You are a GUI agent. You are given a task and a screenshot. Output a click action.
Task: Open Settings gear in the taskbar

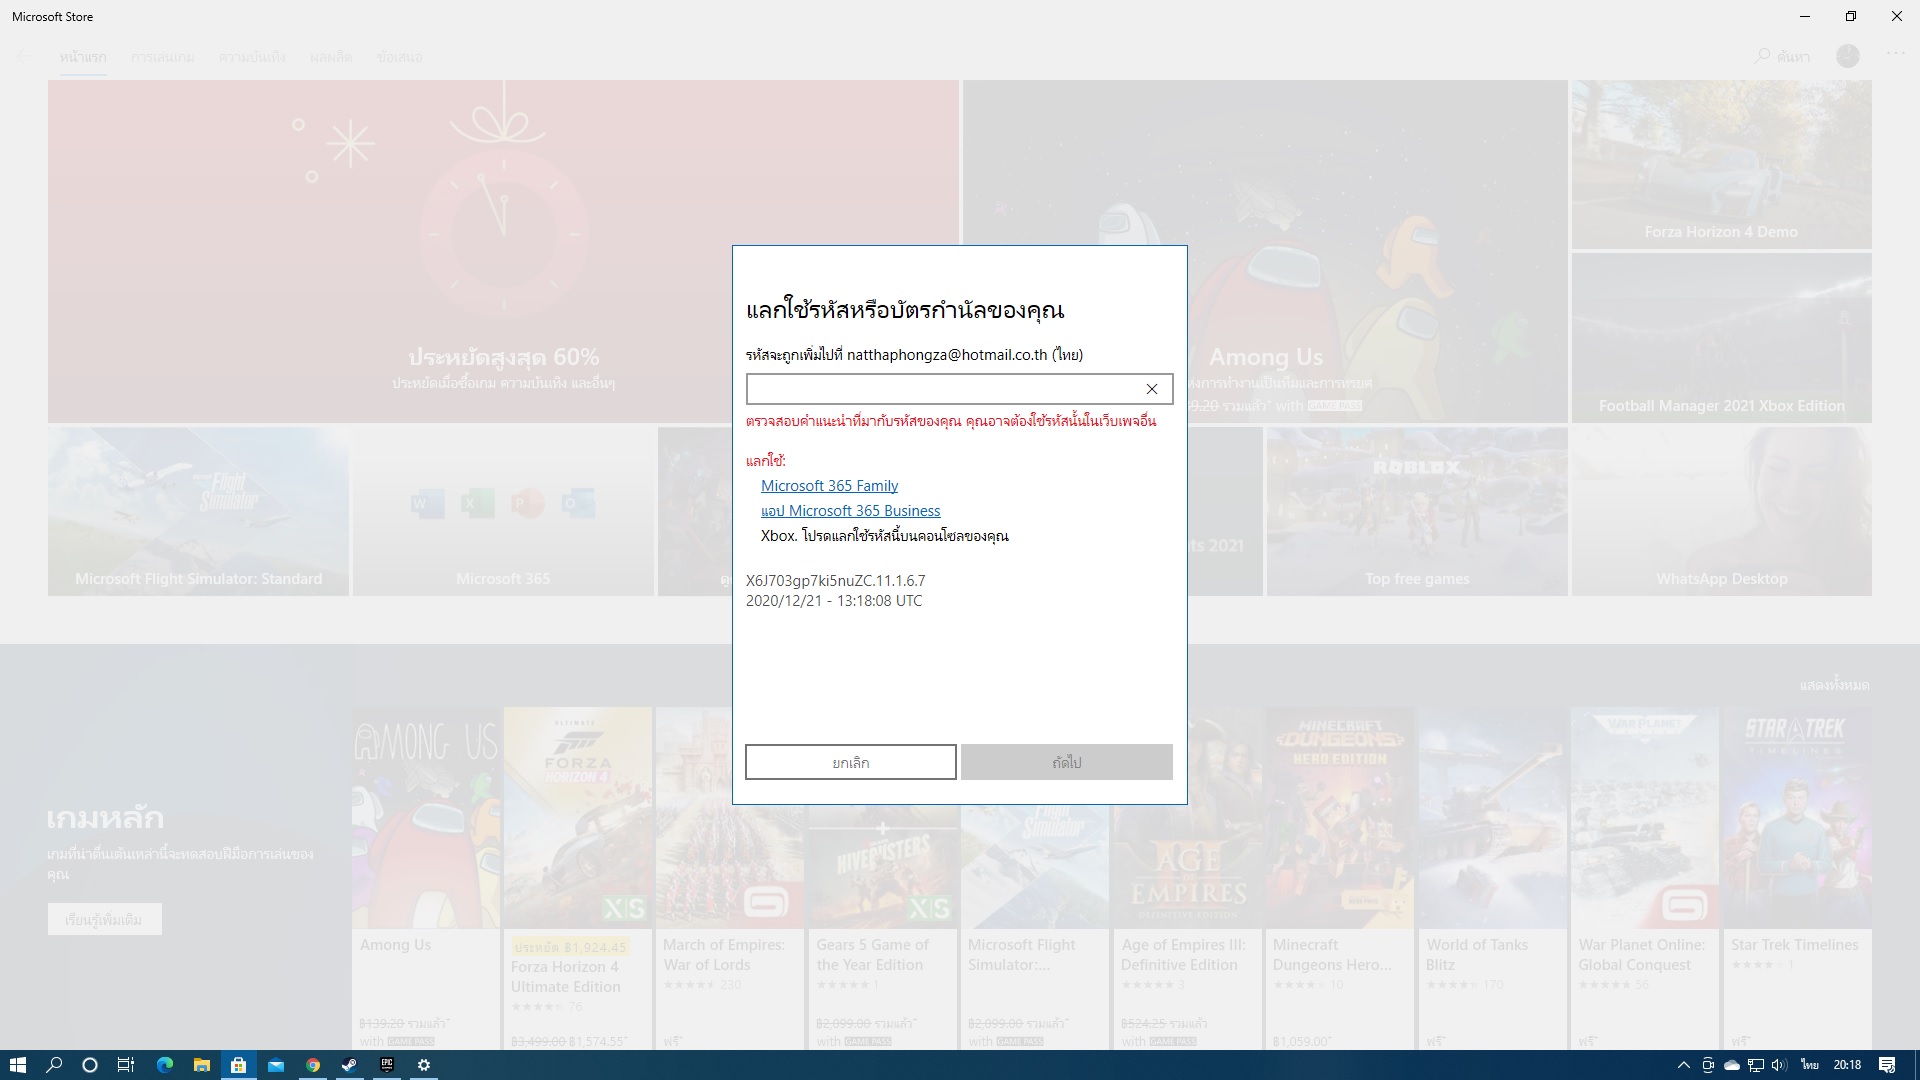pyautogui.click(x=424, y=1065)
